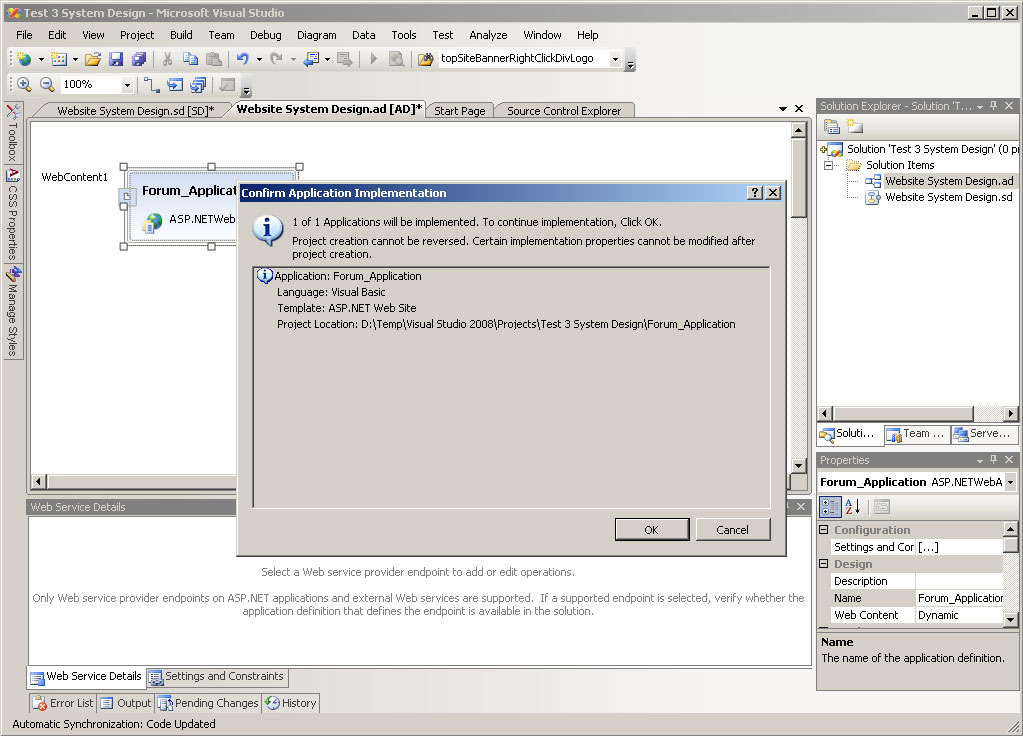The height and width of the screenshot is (736, 1023).
Task: Open the File menu
Action: coord(24,35)
